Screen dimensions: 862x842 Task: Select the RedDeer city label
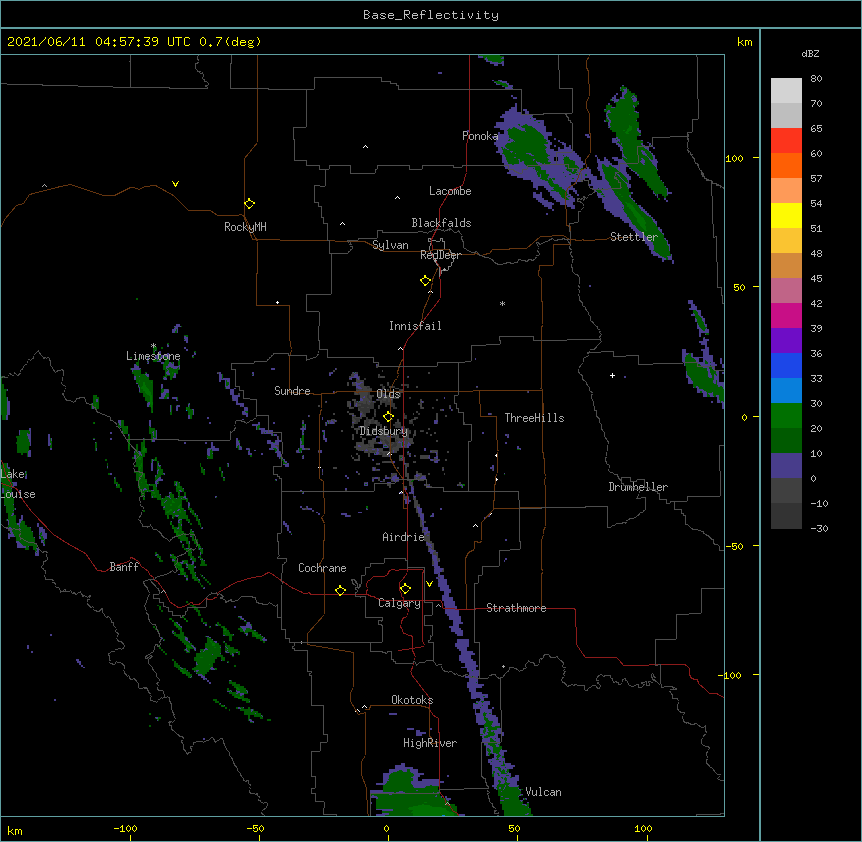tap(440, 255)
